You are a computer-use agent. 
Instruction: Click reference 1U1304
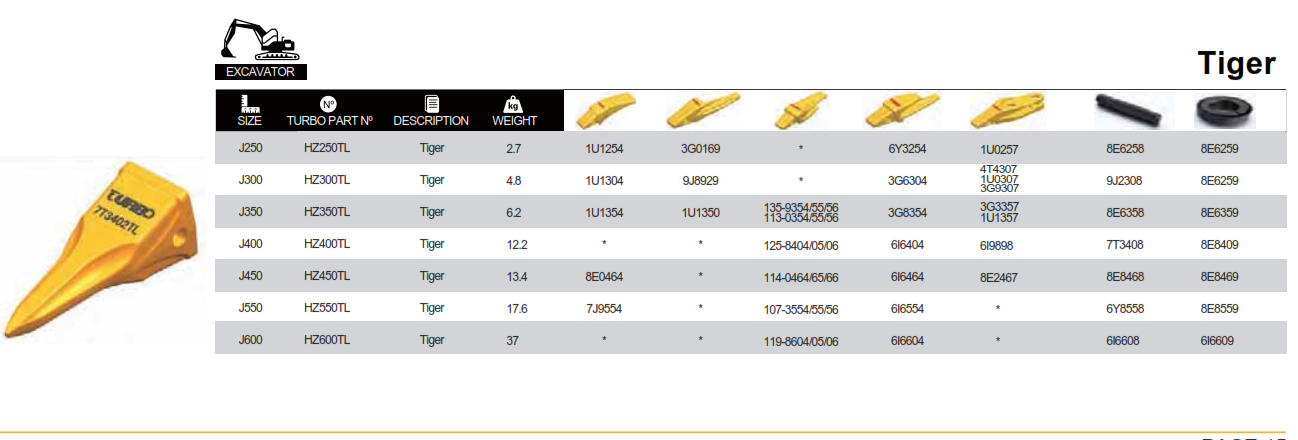click(x=604, y=181)
